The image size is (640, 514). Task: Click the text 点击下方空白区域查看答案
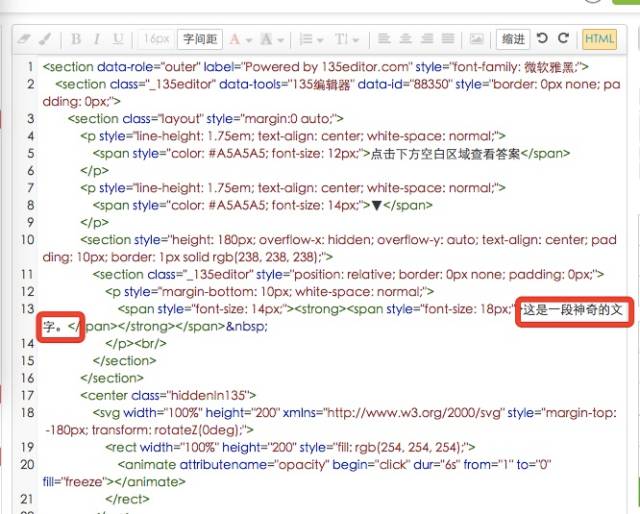[445, 154]
